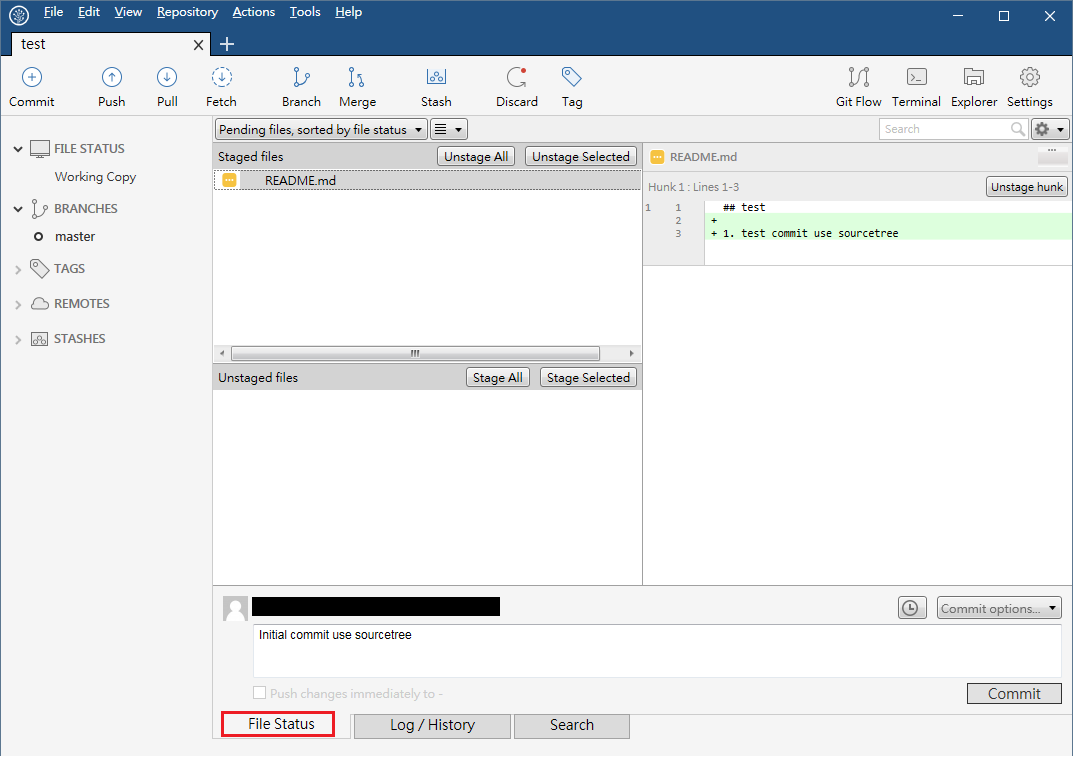The width and height of the screenshot is (1073, 757).
Task: Open the Pending files sort dropdown
Action: point(321,129)
